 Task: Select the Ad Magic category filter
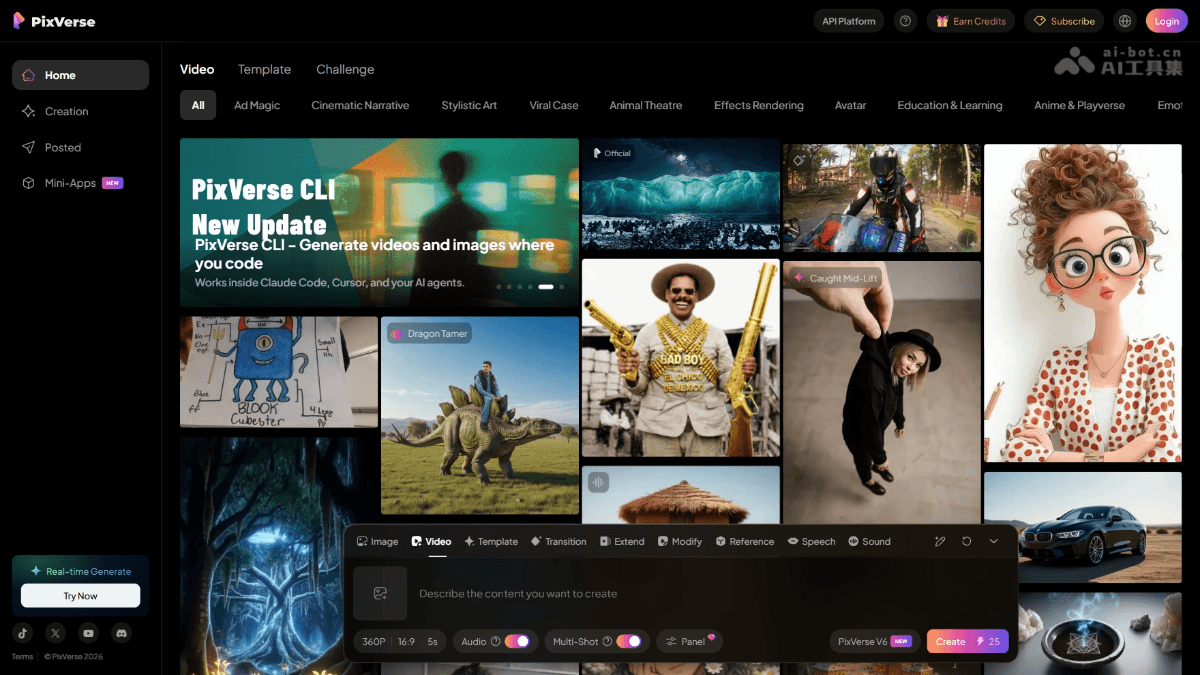click(x=257, y=105)
